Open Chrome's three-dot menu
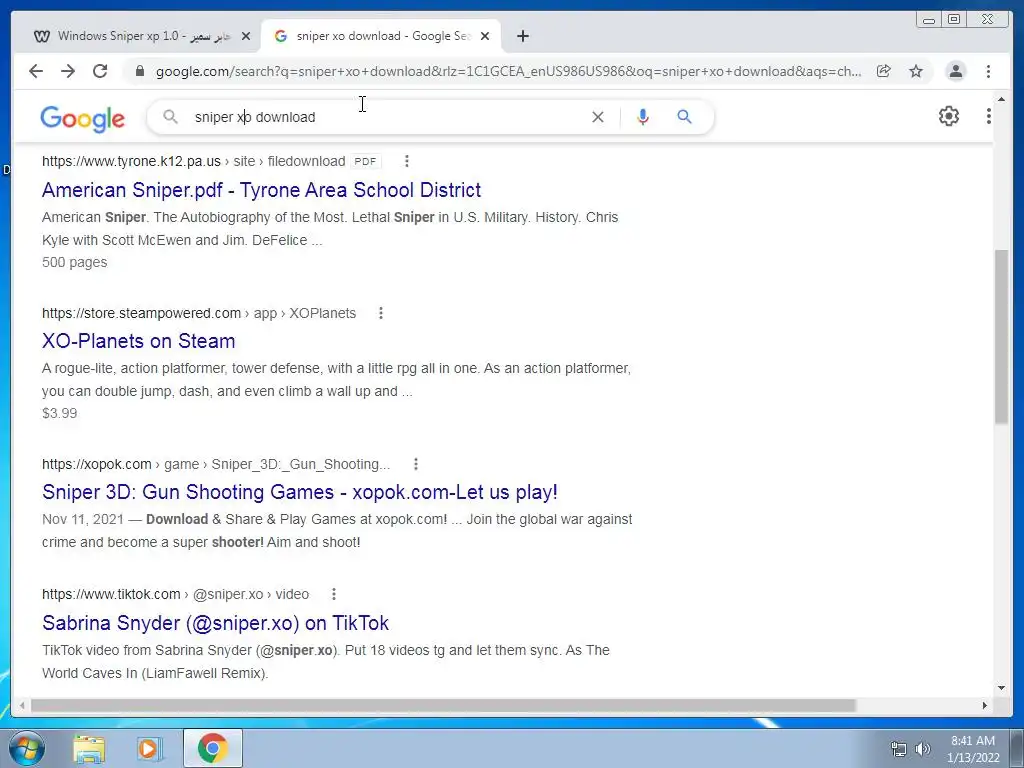 pyautogui.click(x=988, y=71)
